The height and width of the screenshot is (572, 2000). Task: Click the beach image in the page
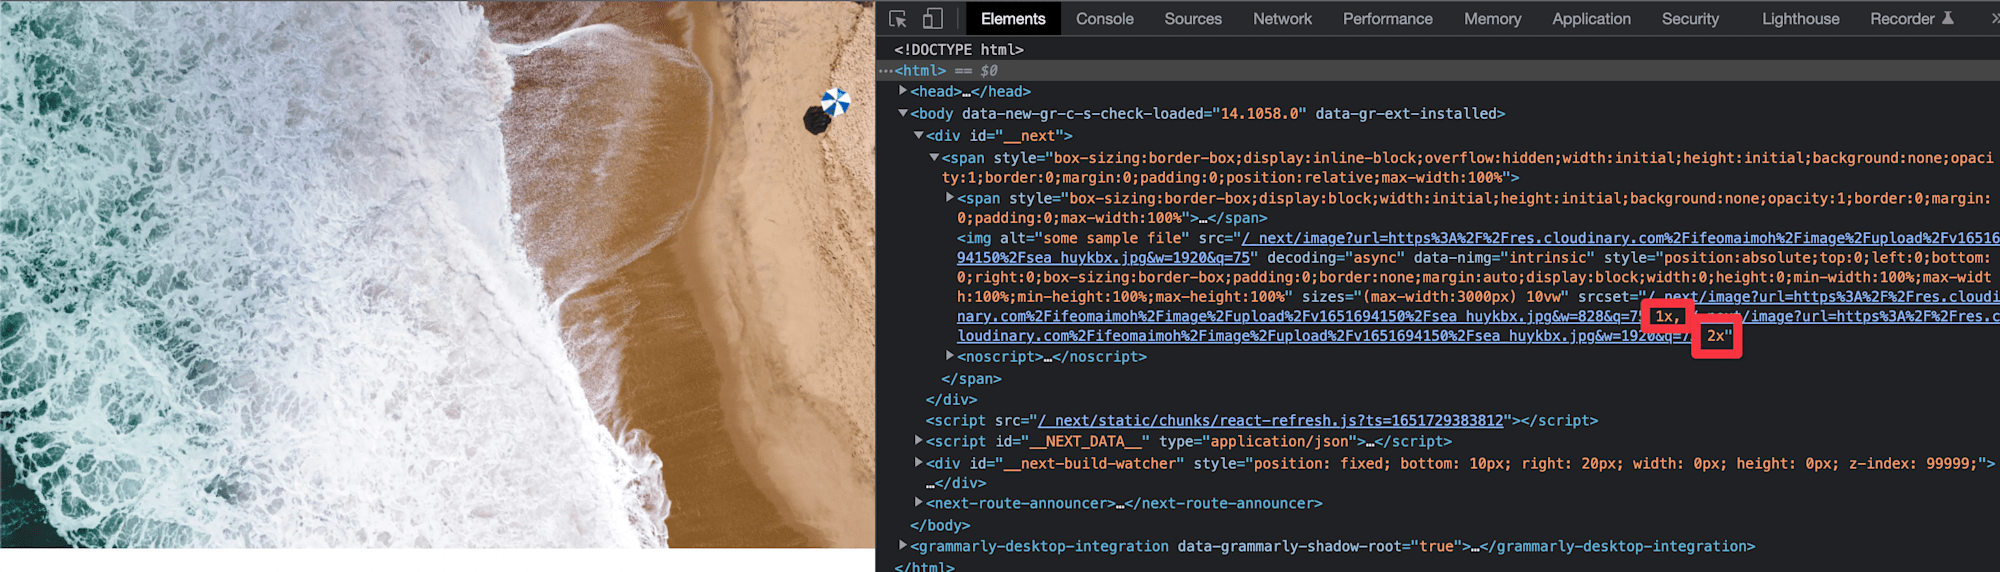click(x=437, y=275)
